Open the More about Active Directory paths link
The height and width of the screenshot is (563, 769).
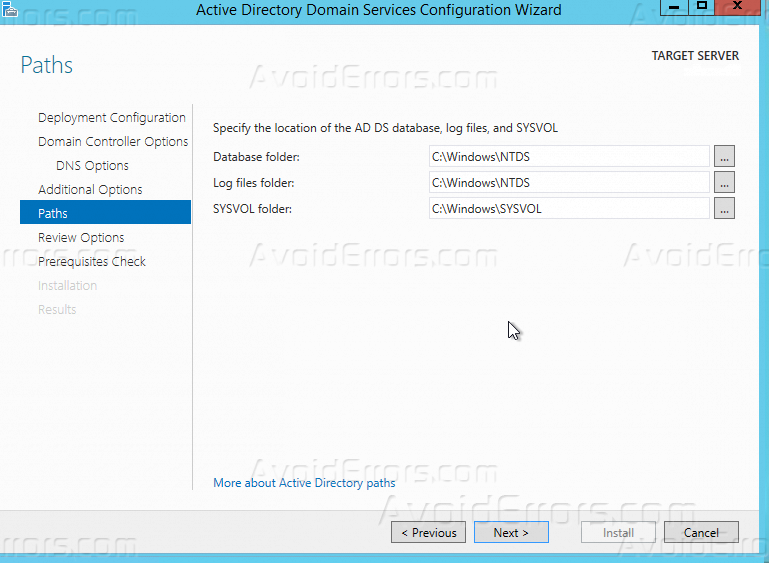(304, 483)
